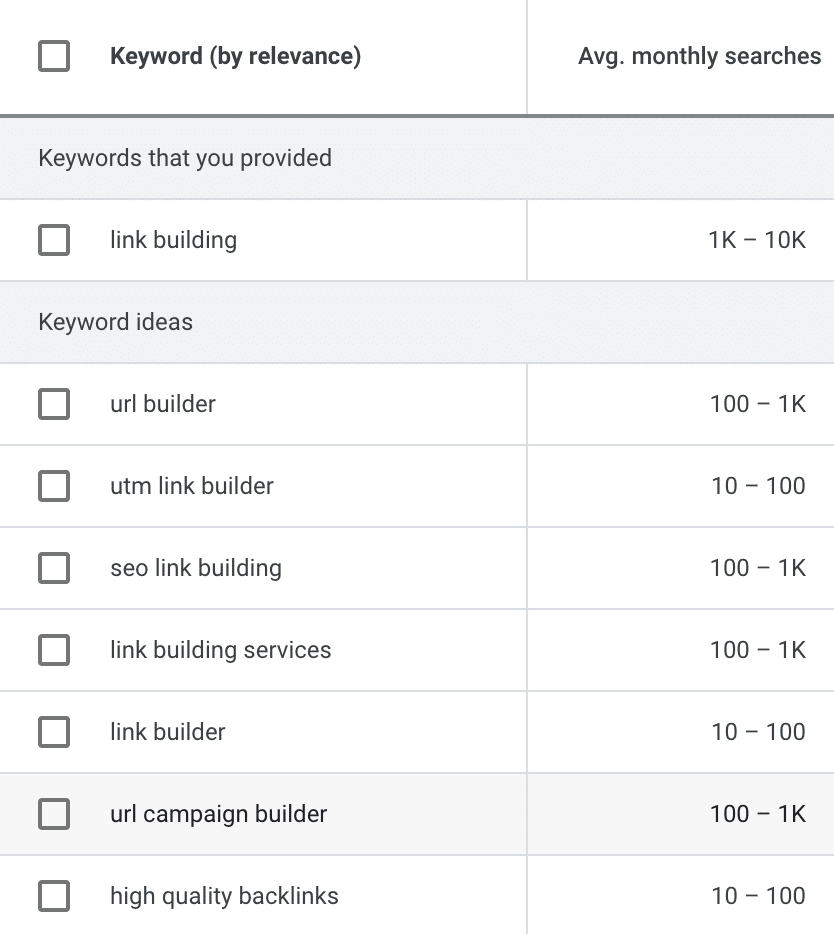Click link building services keyword
This screenshot has height=934, width=834.
220,650
